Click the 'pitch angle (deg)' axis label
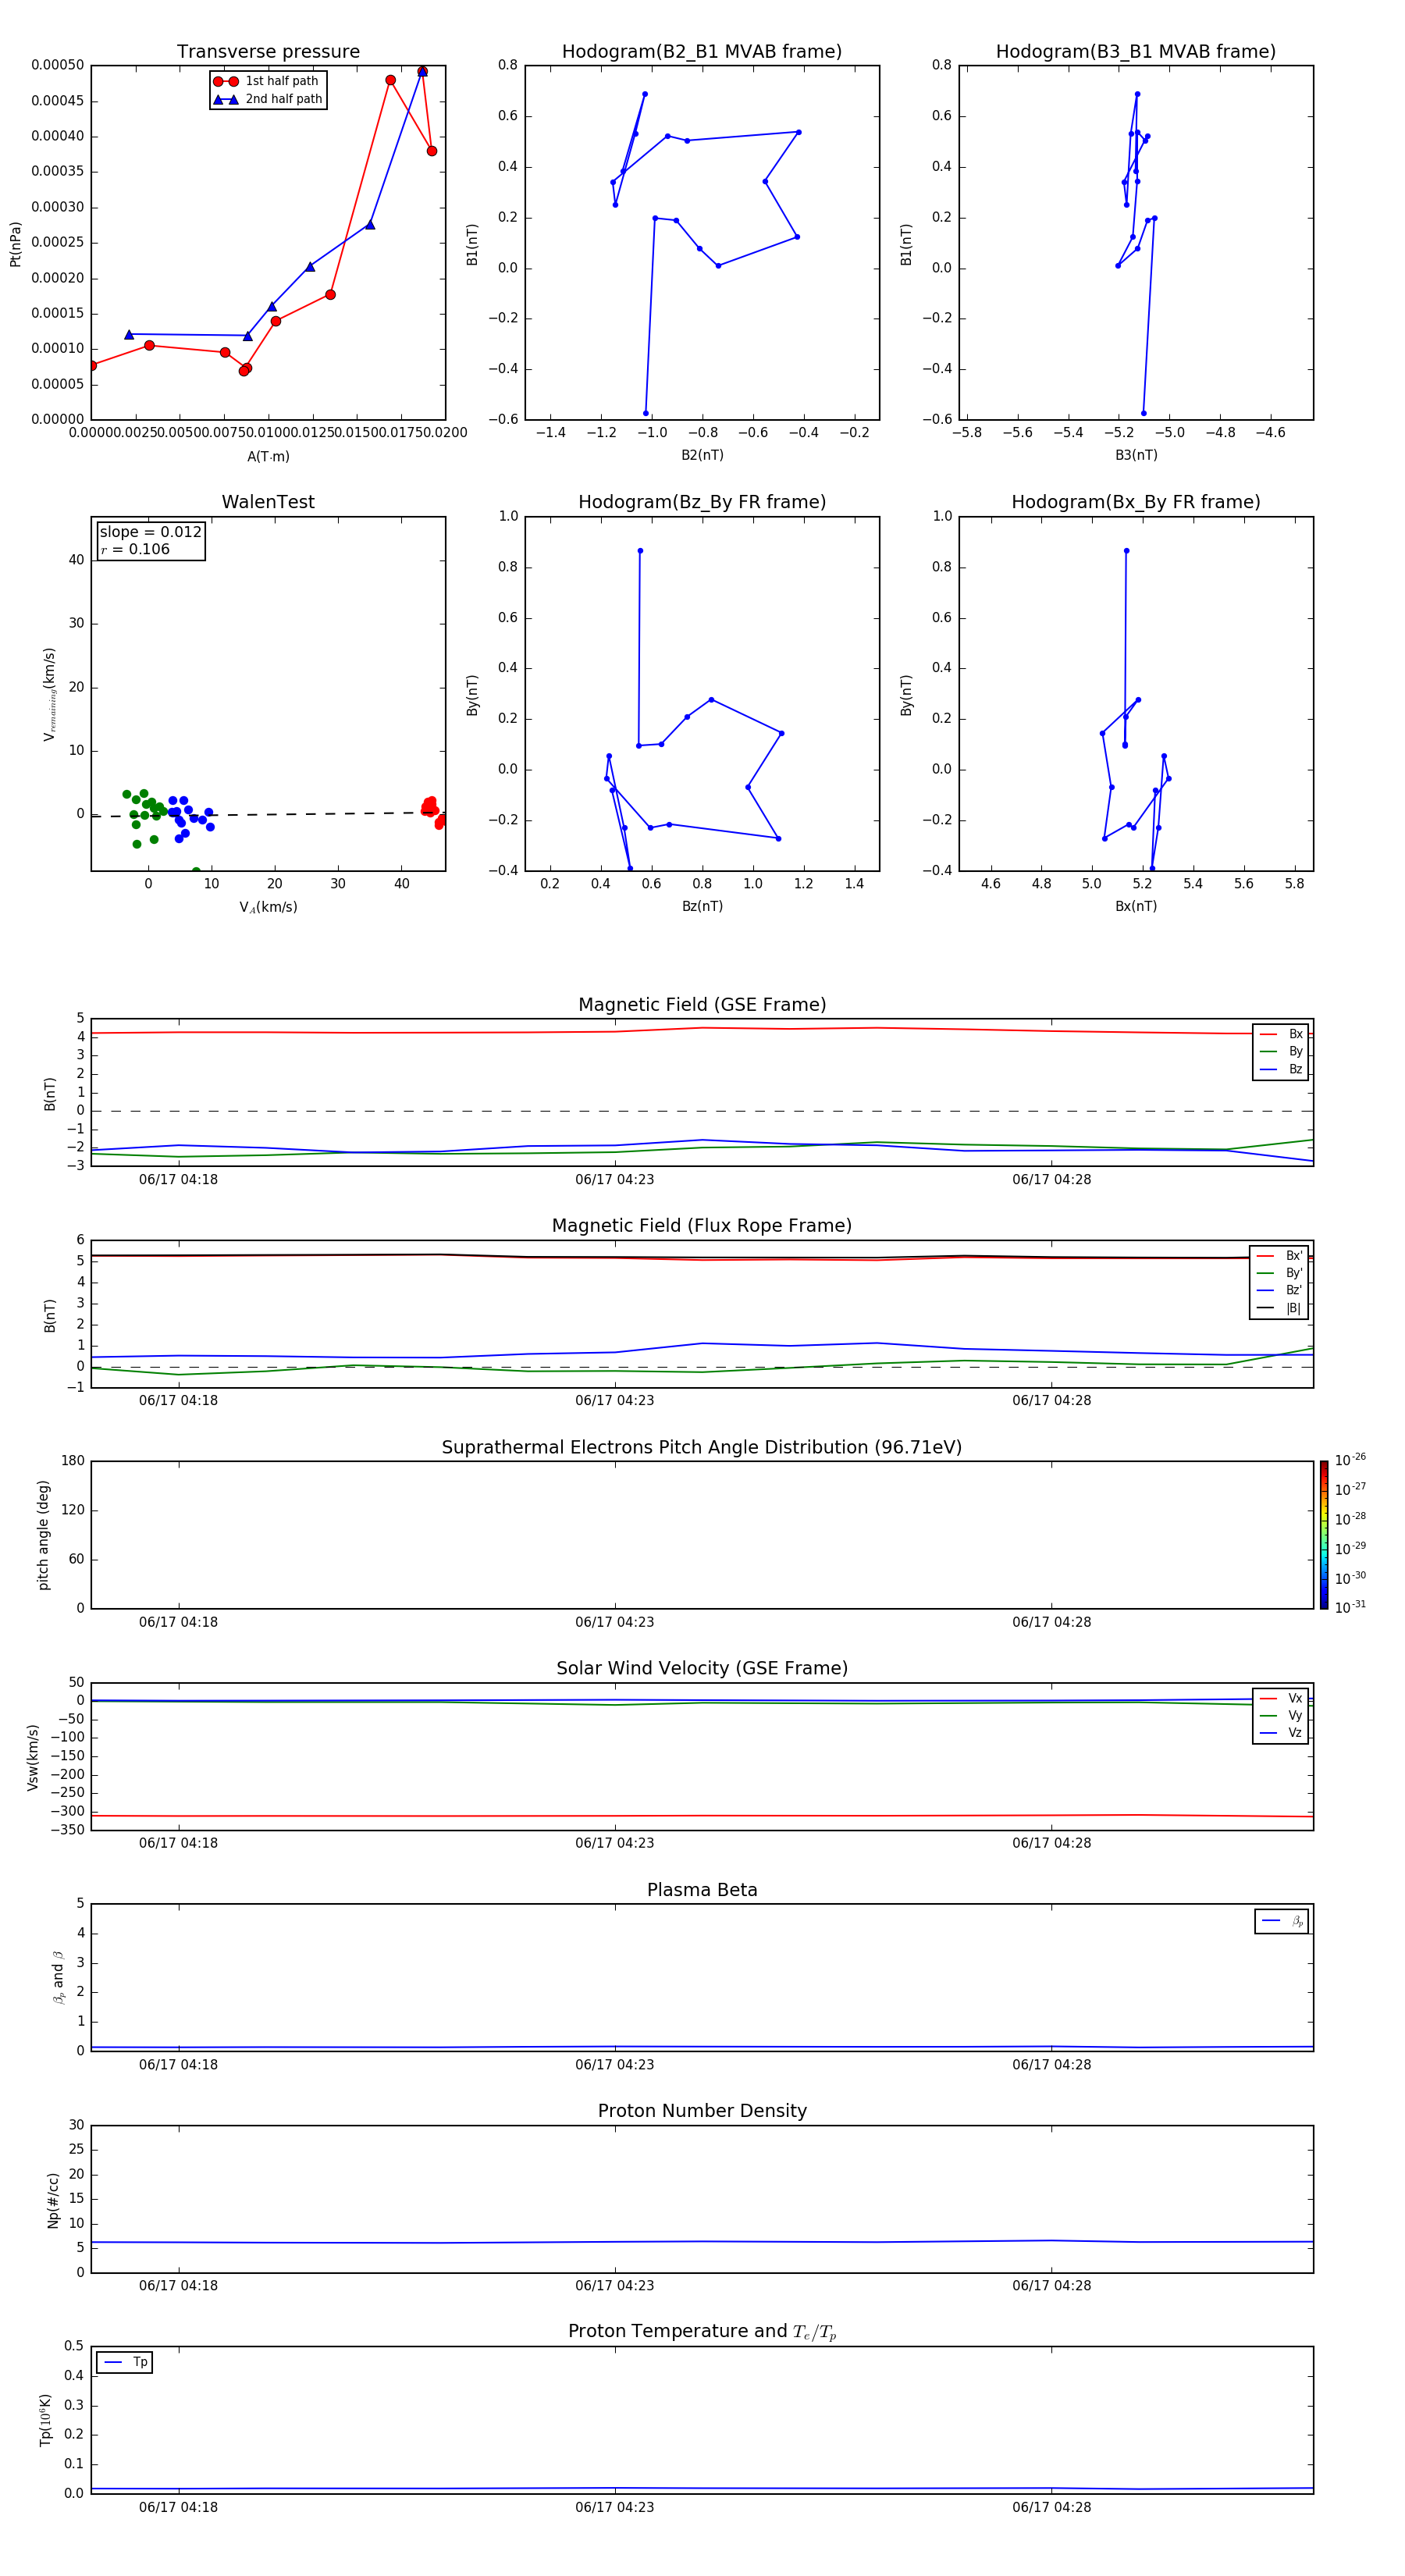Screen dimensions: 1405x2576 43,1535
